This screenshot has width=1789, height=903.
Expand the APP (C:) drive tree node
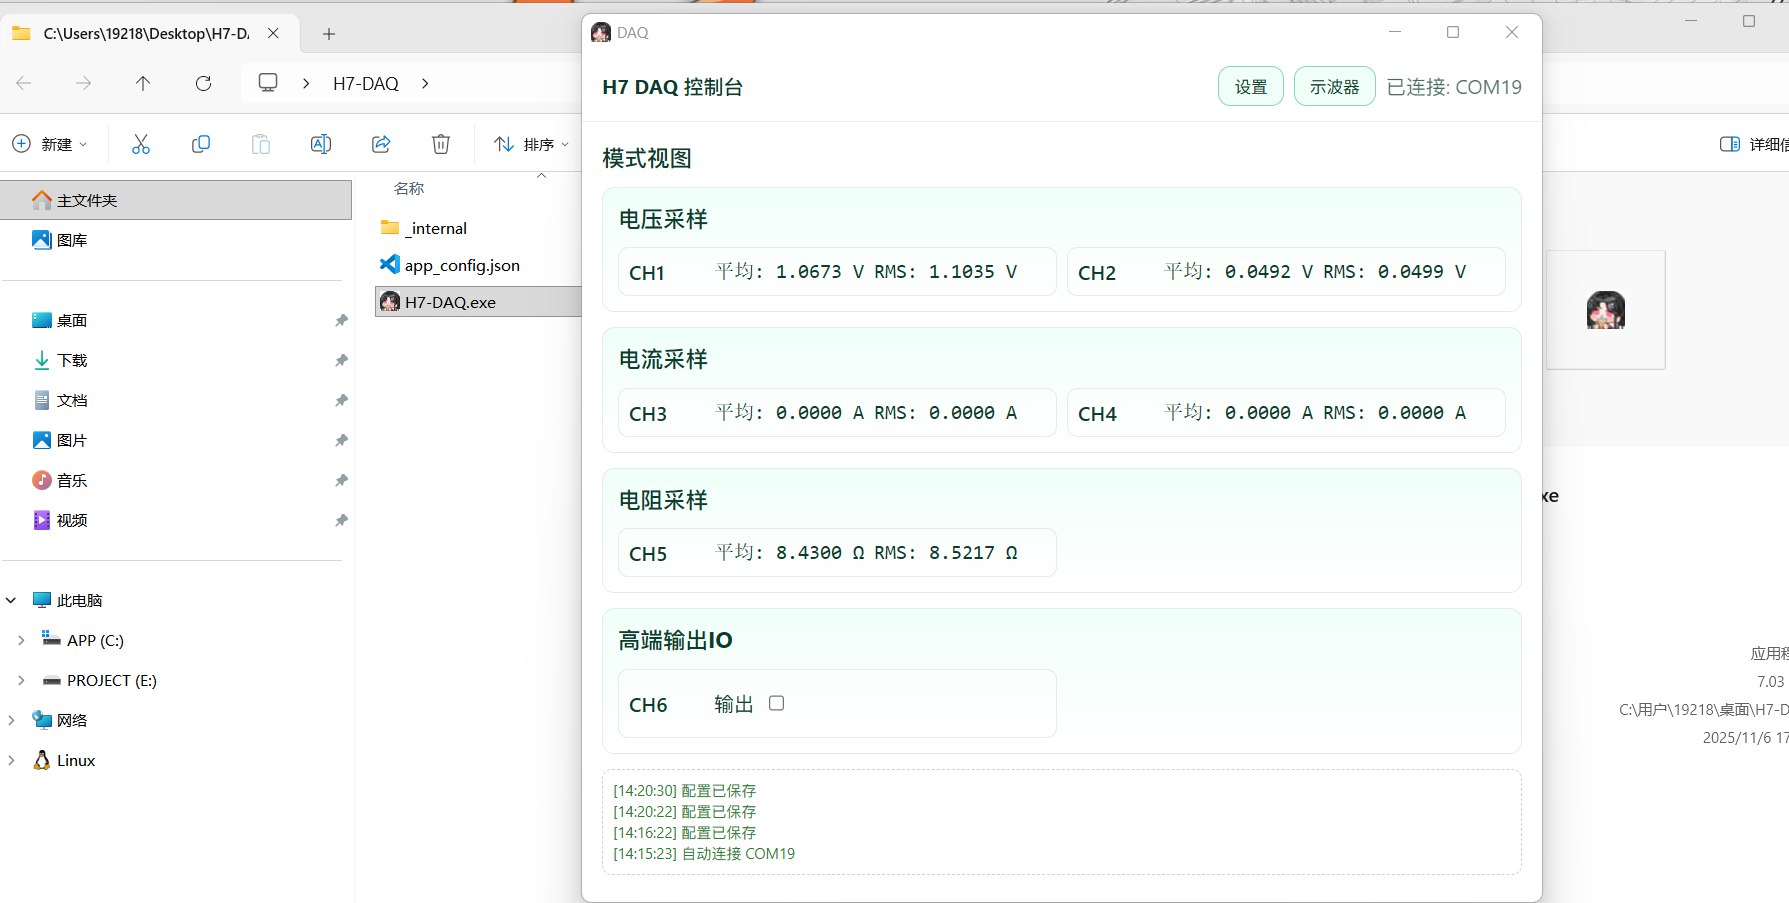[x=21, y=640]
